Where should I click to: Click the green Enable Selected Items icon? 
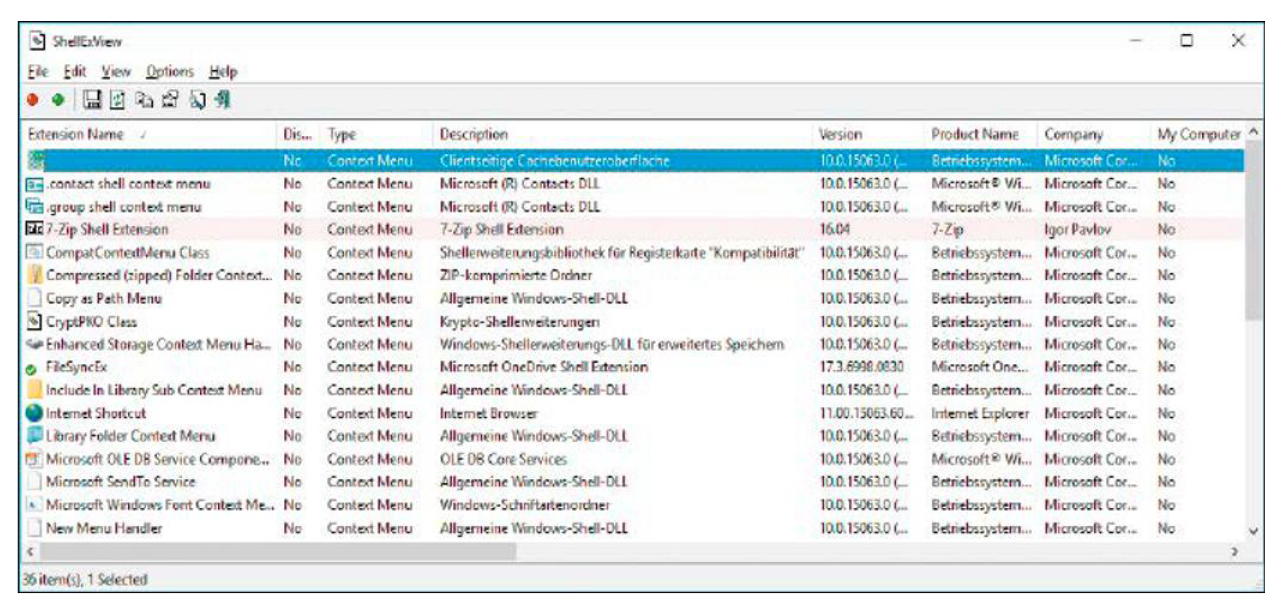(x=58, y=100)
